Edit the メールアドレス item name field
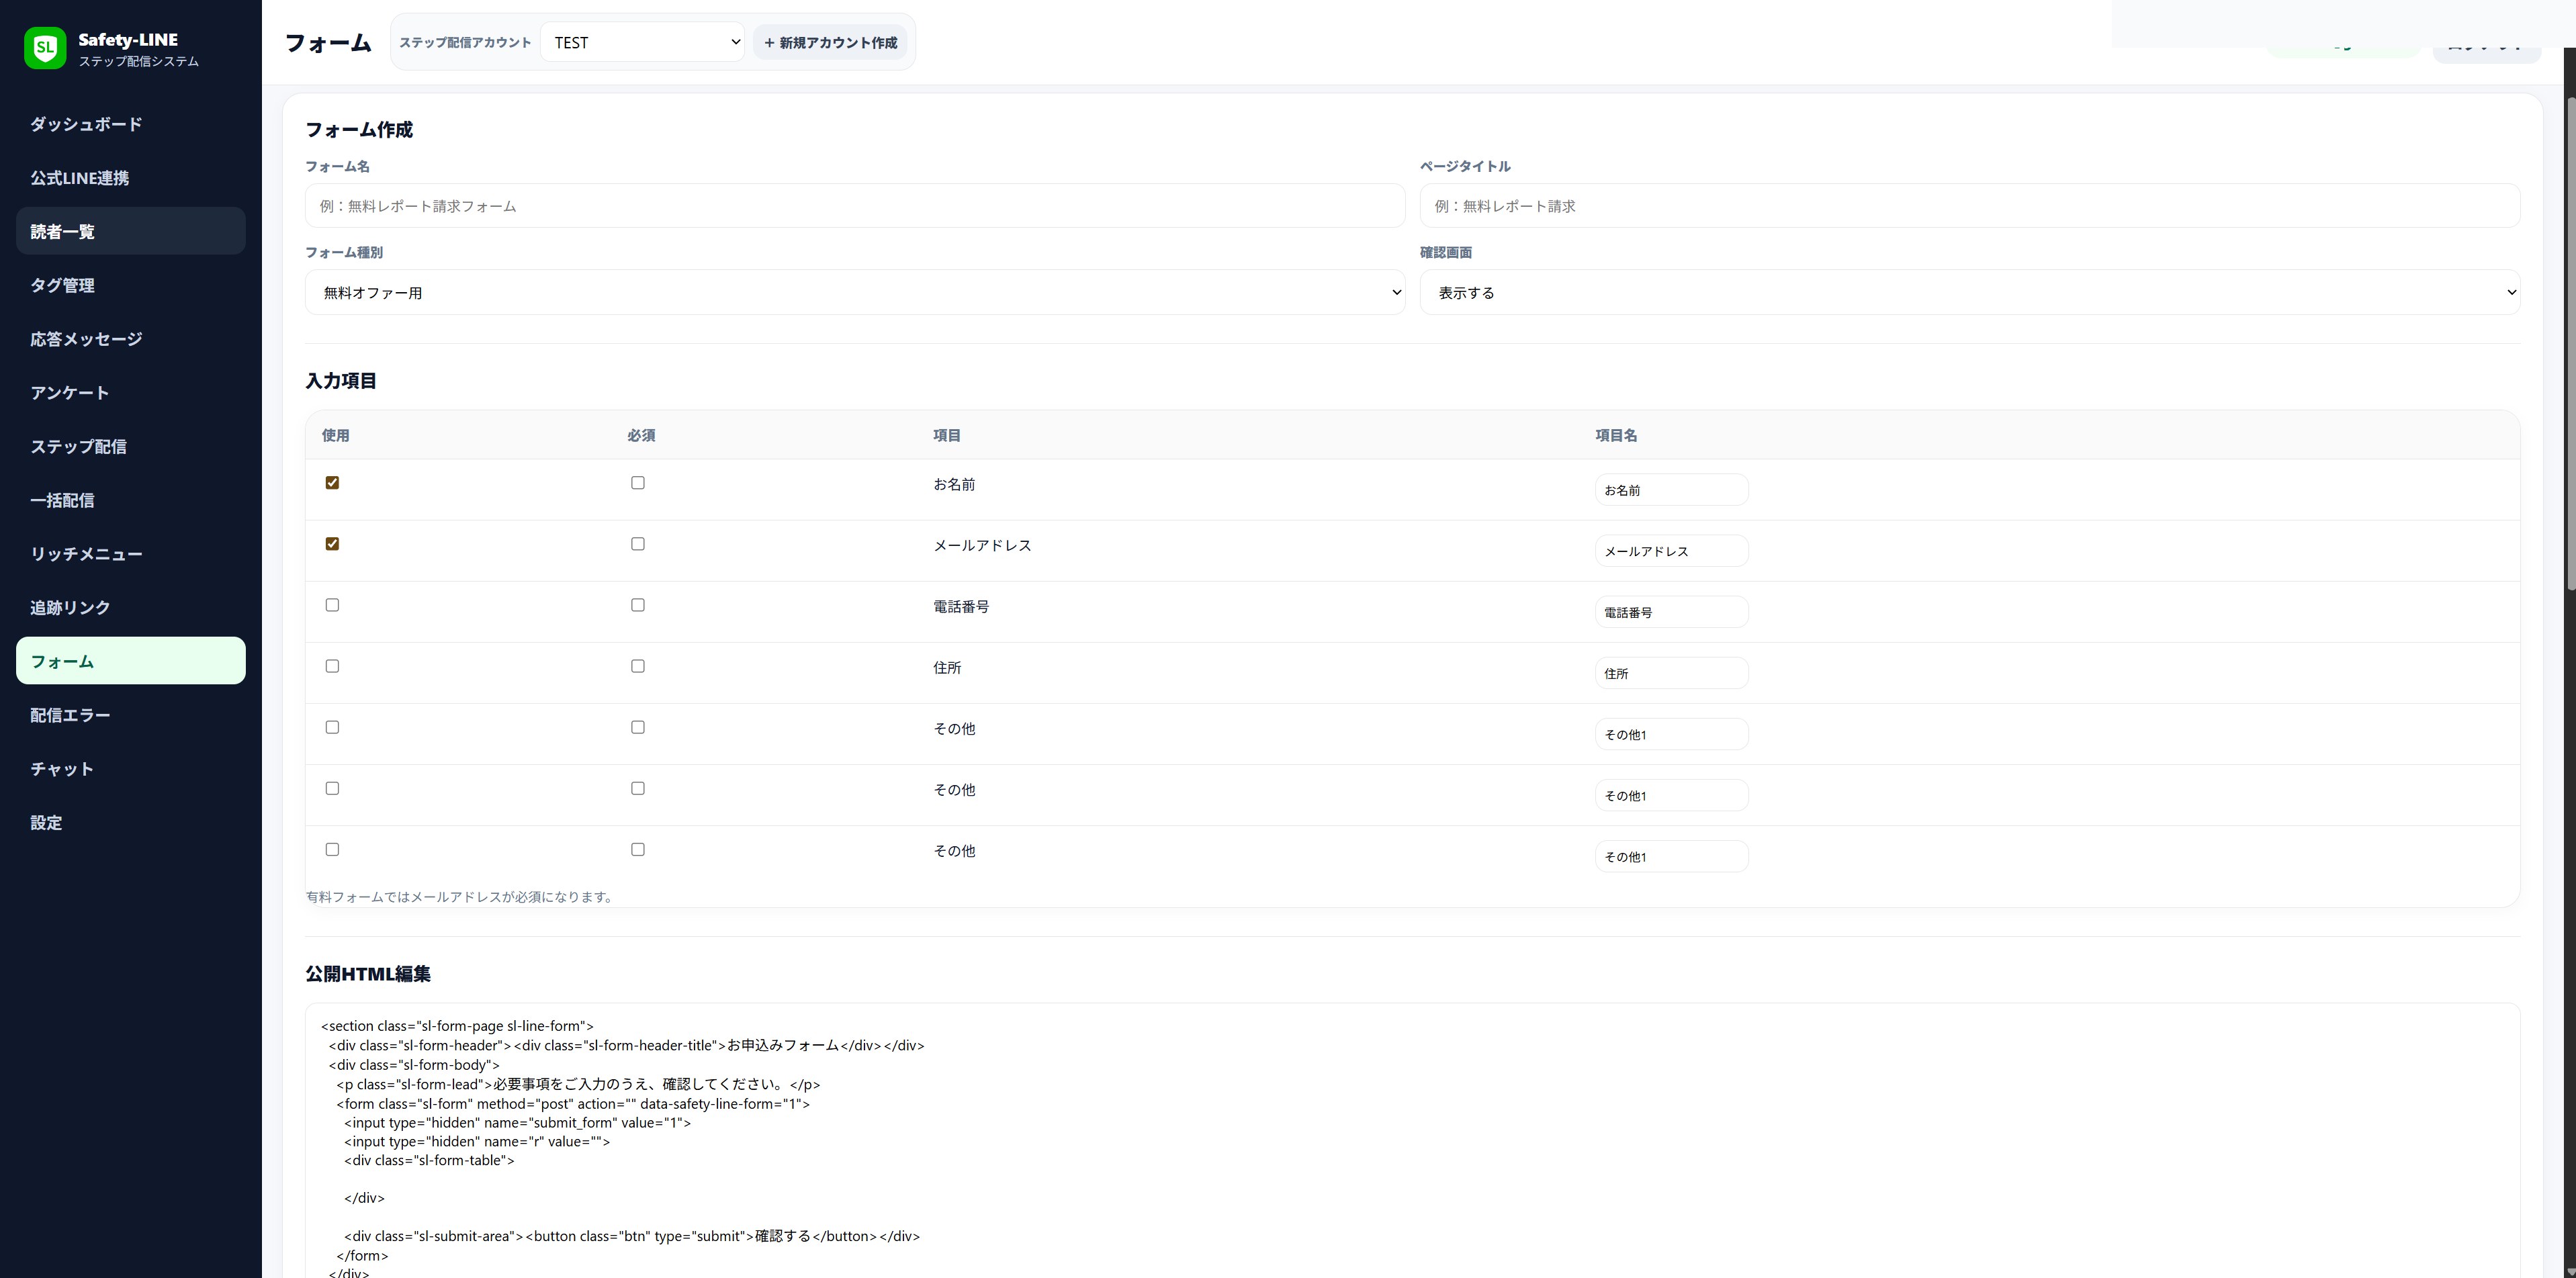The width and height of the screenshot is (2576, 1278). pos(1671,551)
